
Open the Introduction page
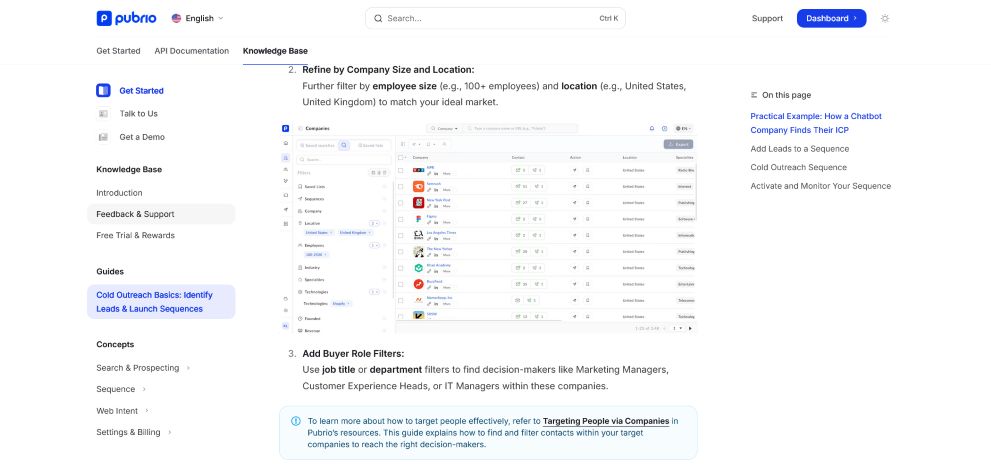tap(119, 193)
